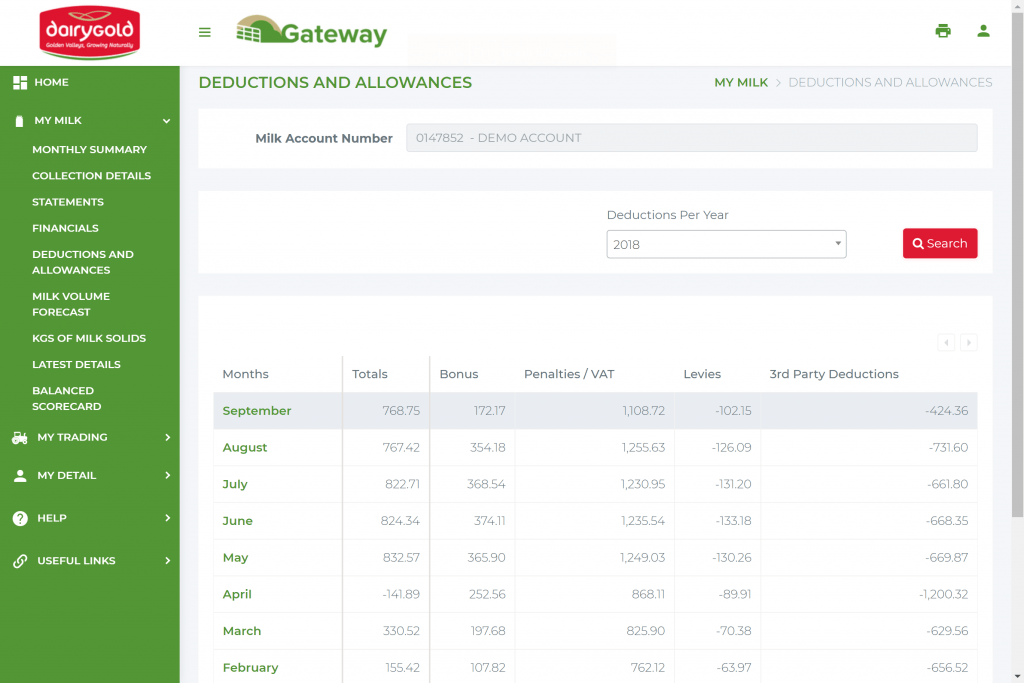Click the My Milk bottle icon
Image resolution: width=1024 pixels, height=683 pixels.
20,121
